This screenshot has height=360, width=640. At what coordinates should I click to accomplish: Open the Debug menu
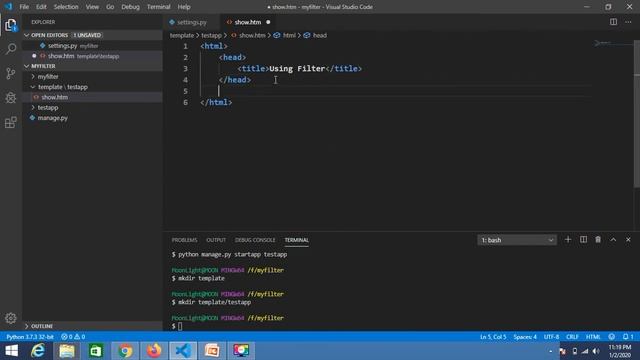(130, 7)
